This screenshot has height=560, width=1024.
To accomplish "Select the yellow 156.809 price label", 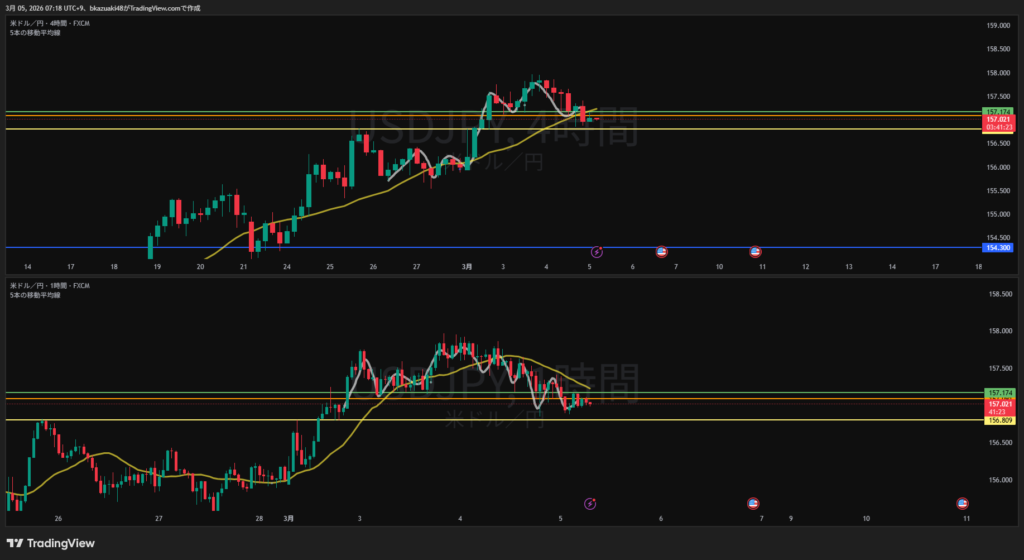I will click(999, 420).
